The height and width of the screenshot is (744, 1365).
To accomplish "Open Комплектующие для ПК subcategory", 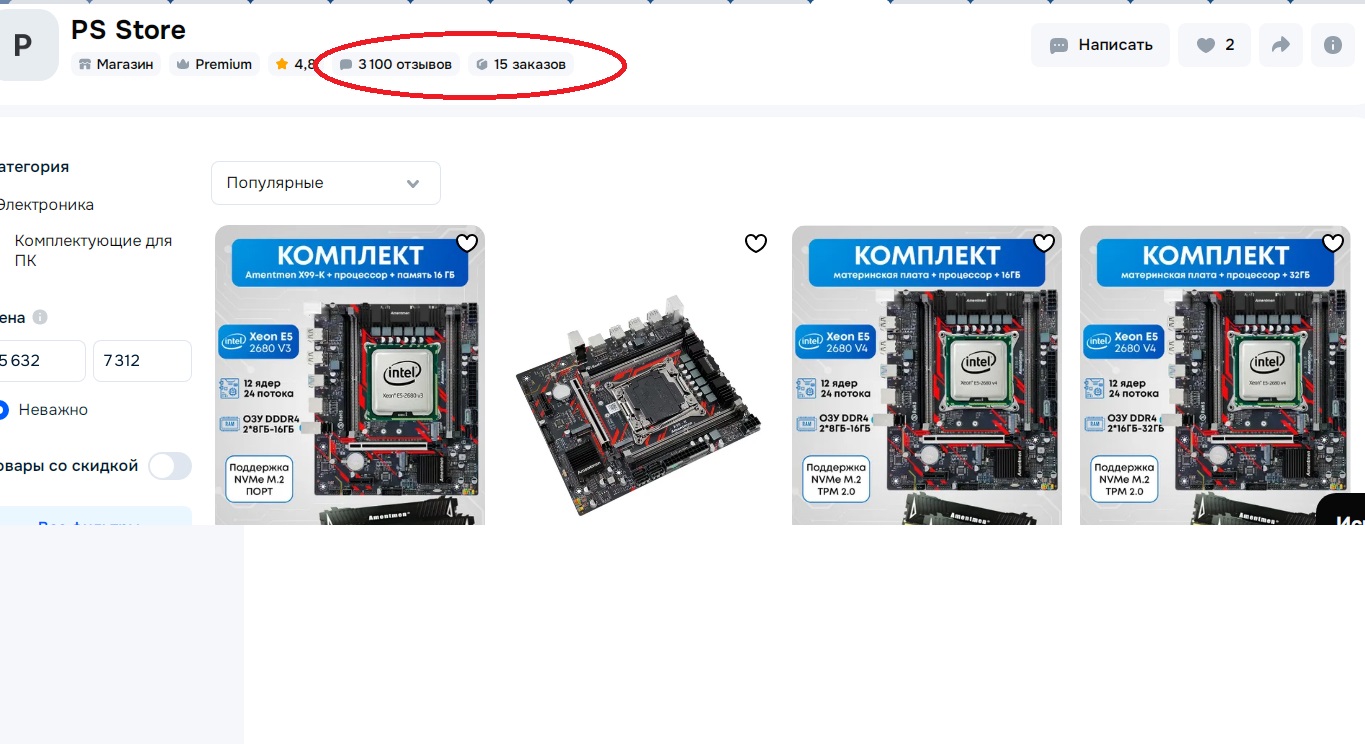I will click(x=93, y=250).
